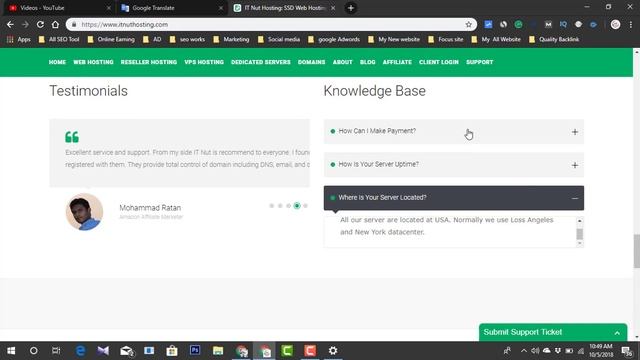Screen dimensions: 640x360
Task: Click the MozBar M extension icon
Action: click(x=548, y=24)
